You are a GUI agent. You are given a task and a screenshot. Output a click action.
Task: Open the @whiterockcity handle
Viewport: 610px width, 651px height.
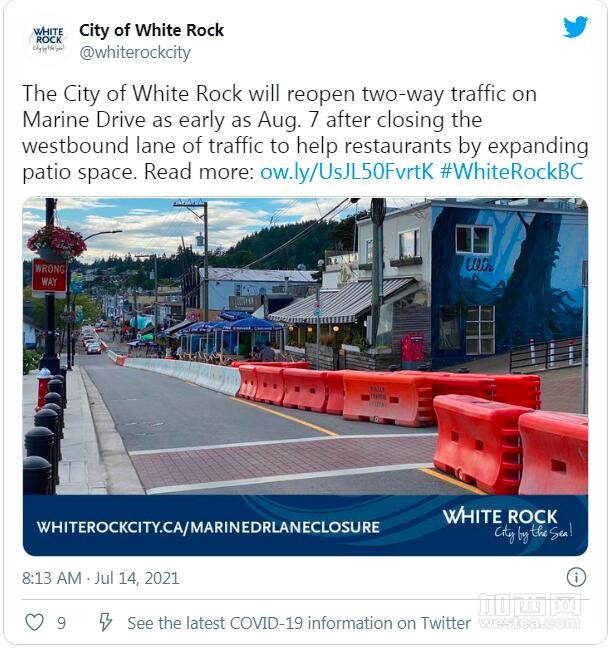coord(135,53)
